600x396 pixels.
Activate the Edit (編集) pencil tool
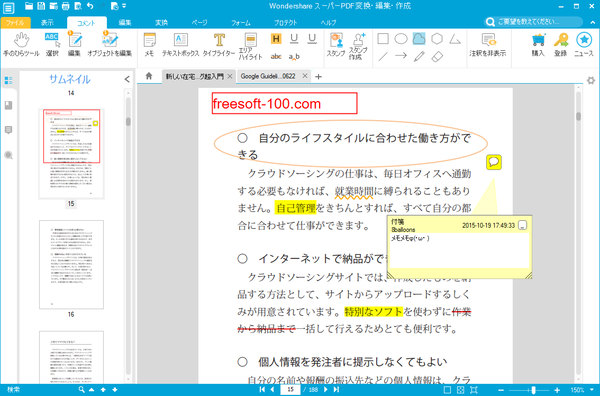(74, 45)
